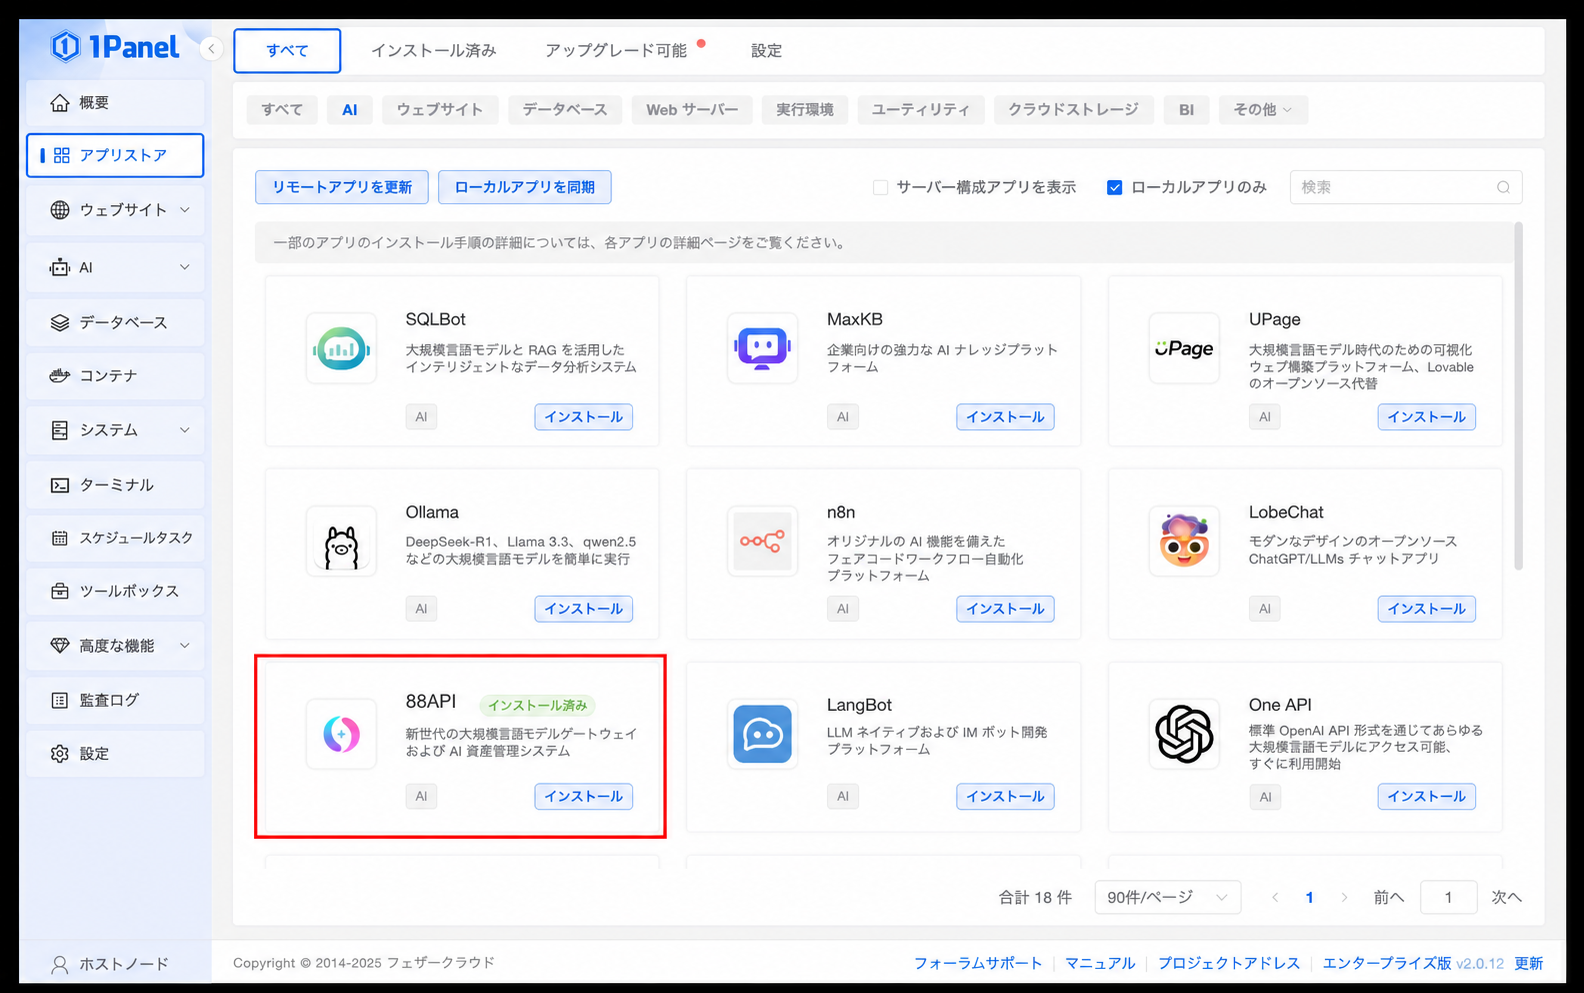Open スケジュールタスク in sidebar
The width and height of the screenshot is (1584, 993).
(115, 538)
